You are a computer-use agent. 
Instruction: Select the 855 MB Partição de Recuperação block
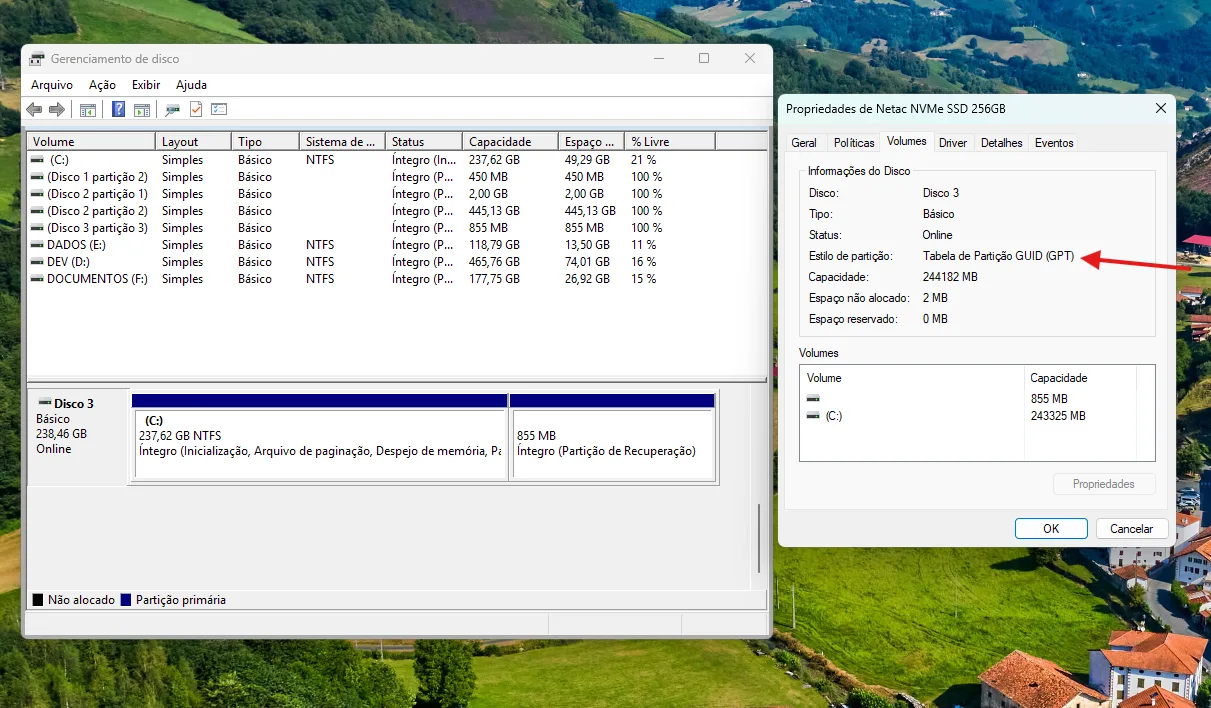612,436
